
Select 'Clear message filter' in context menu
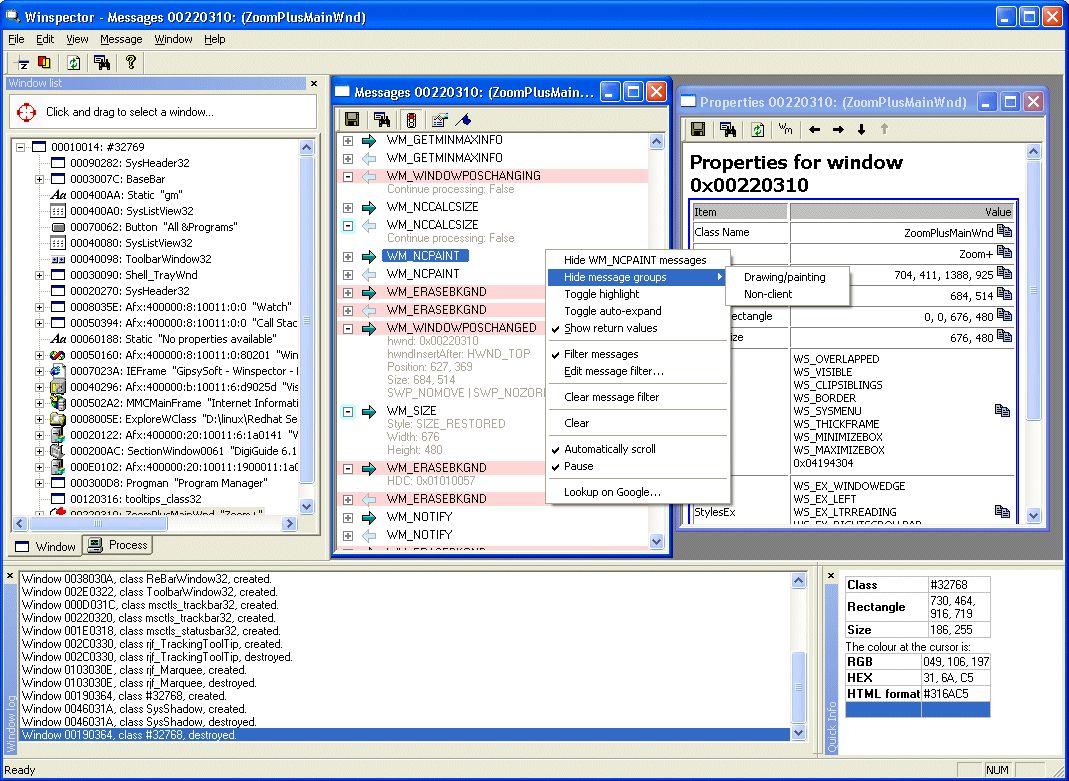point(612,397)
